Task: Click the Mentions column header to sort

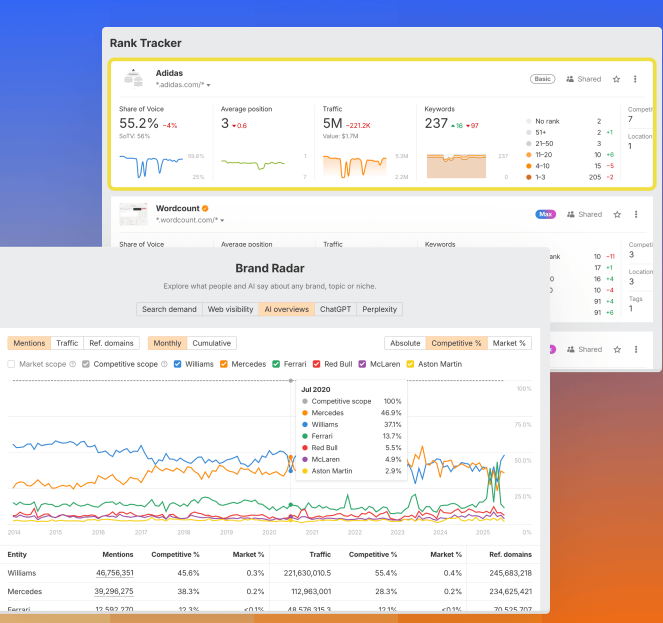Action: (118, 554)
